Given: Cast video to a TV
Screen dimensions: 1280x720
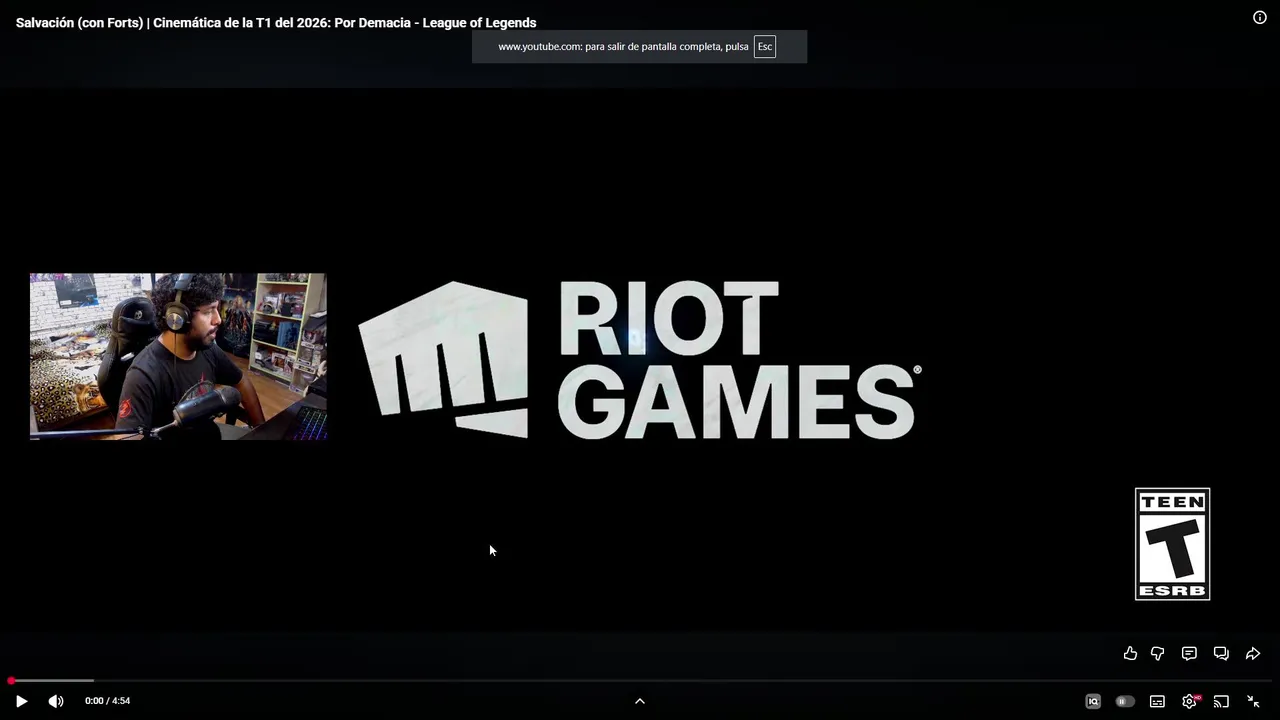Looking at the screenshot, I should [1221, 701].
